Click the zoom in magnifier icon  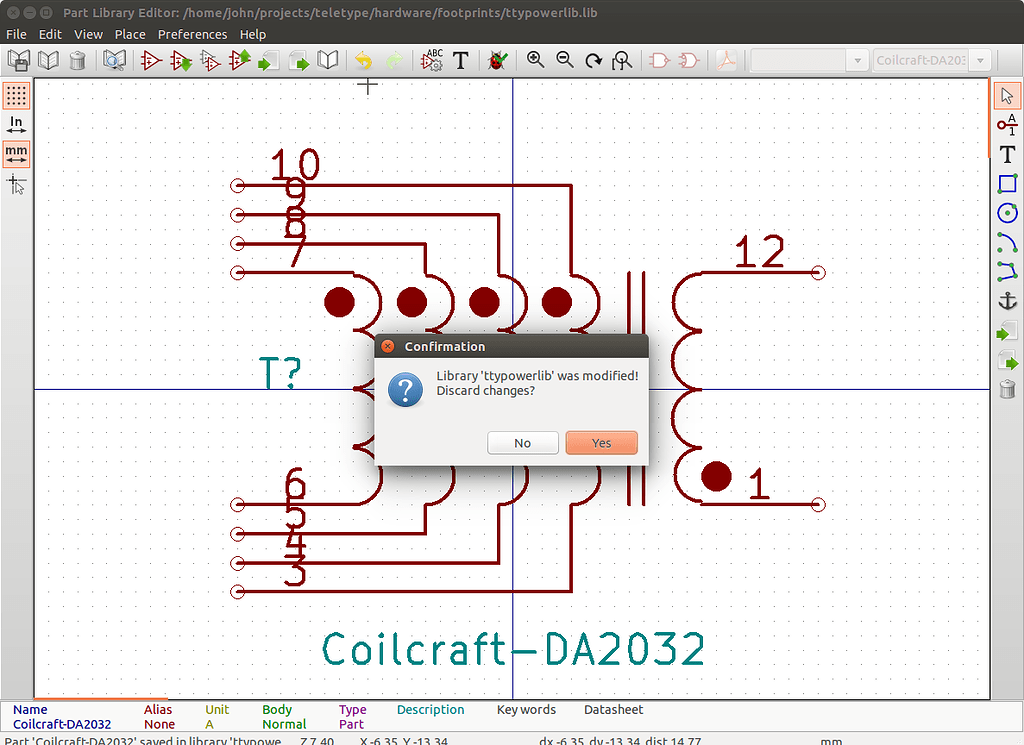tap(536, 61)
